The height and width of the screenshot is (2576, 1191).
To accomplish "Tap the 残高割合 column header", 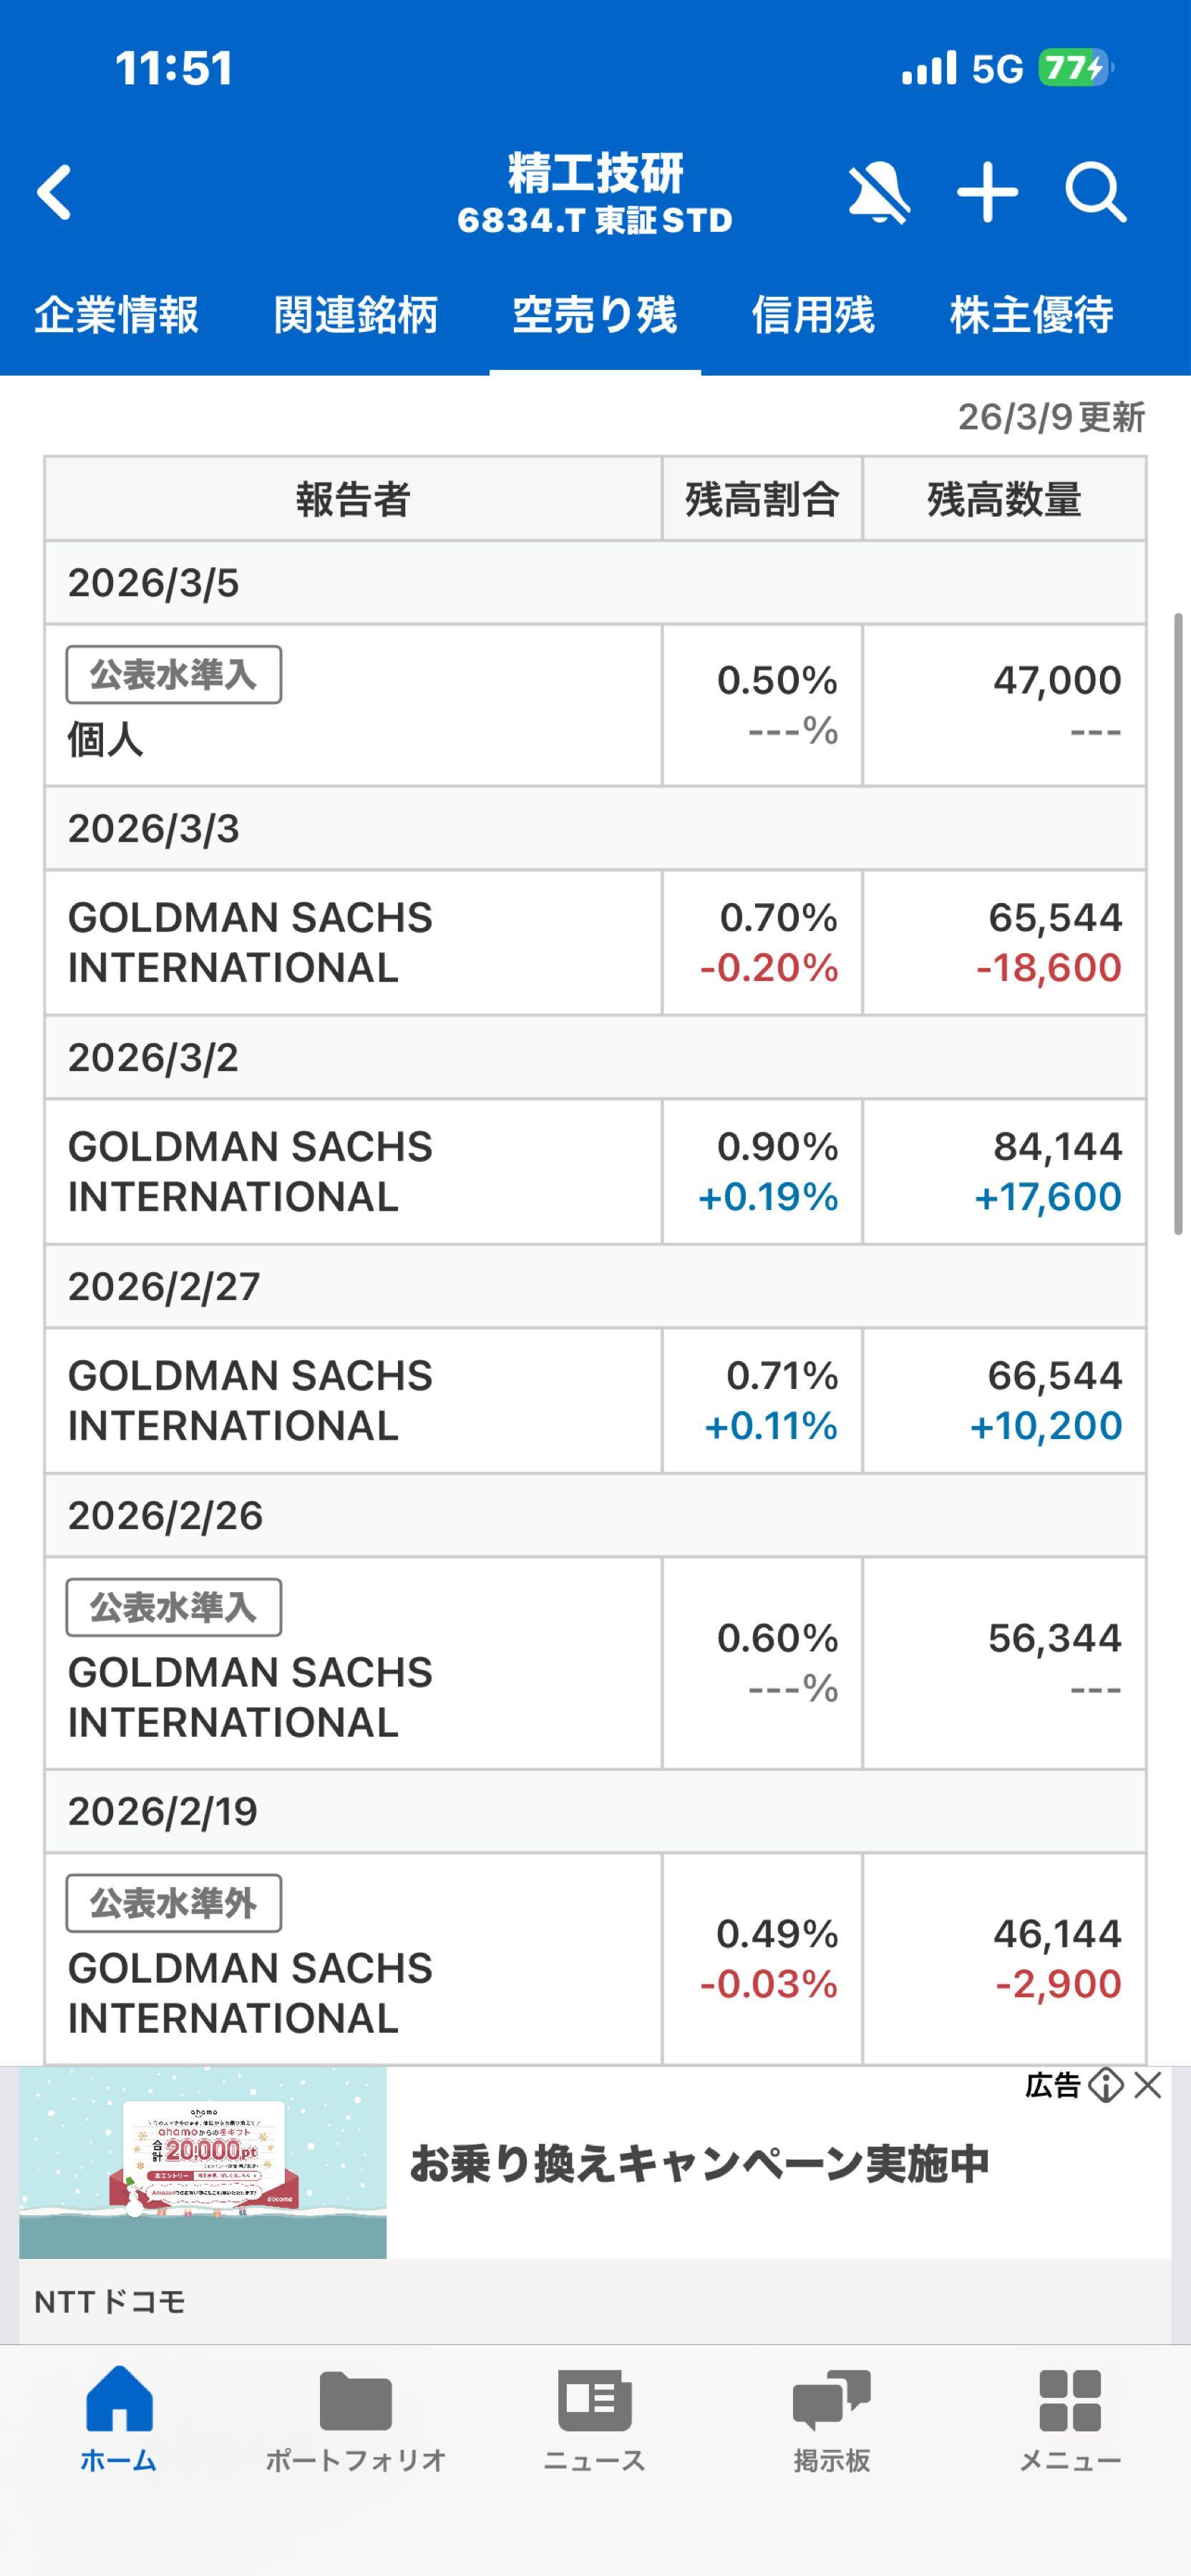I will tap(761, 499).
